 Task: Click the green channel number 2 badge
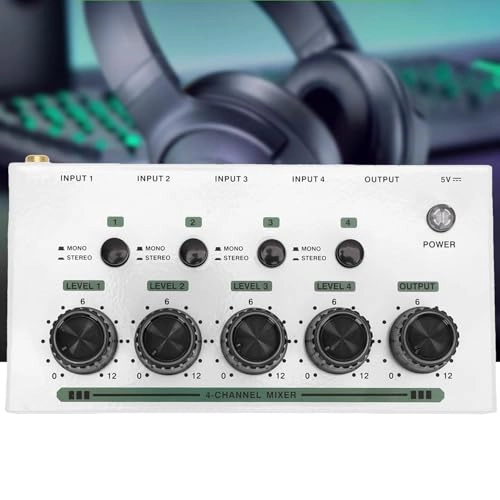pyautogui.click(x=193, y=222)
